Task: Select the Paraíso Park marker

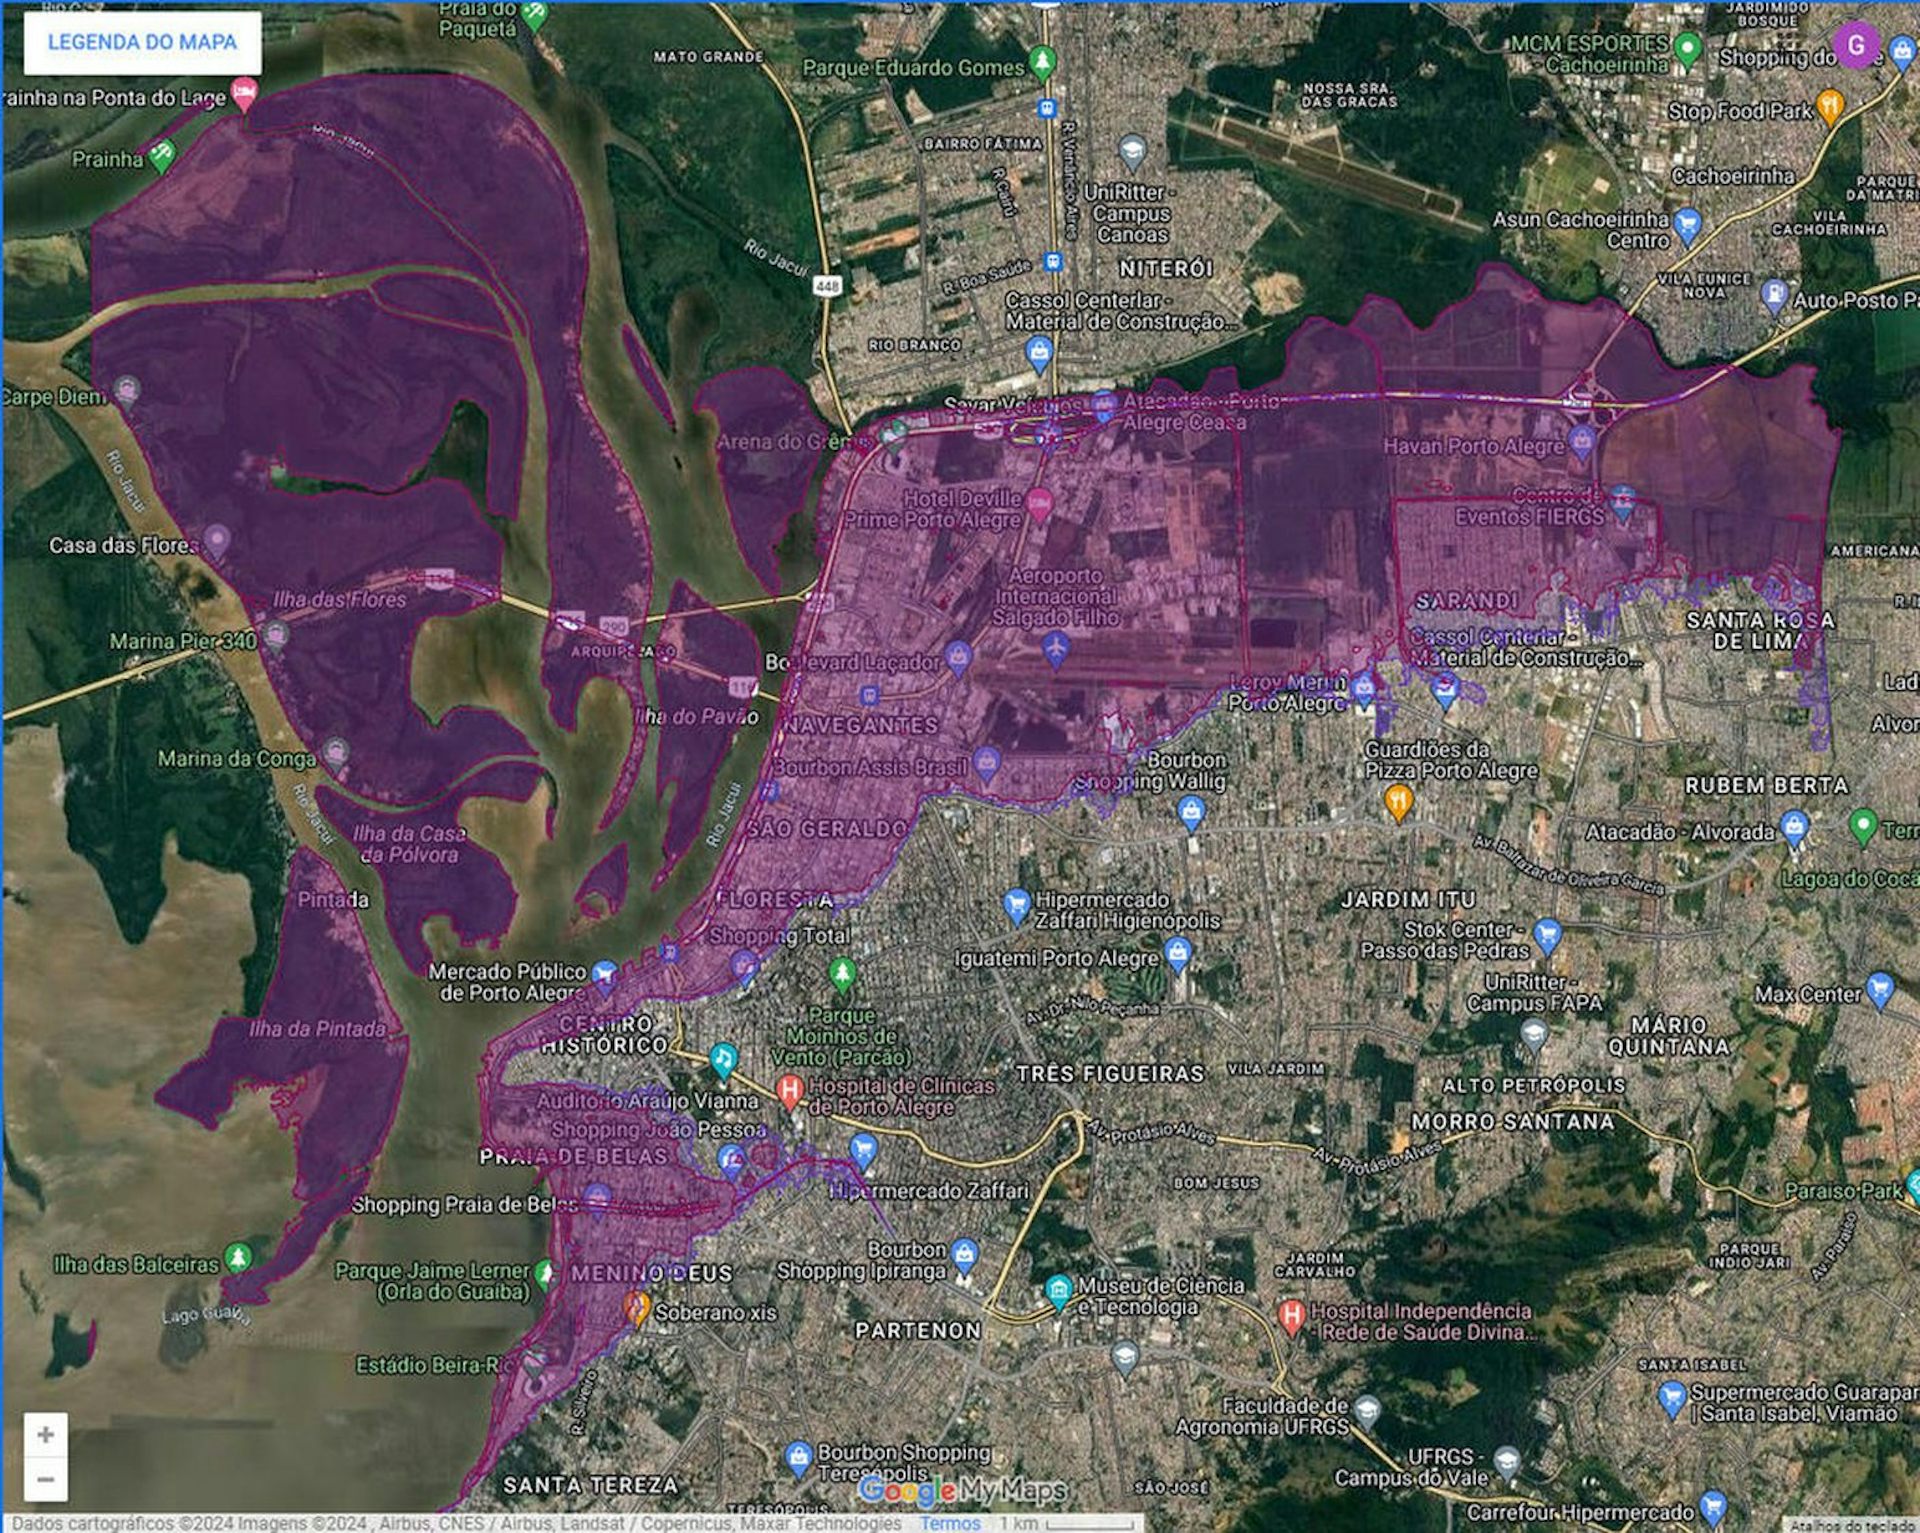Action: point(1912,1187)
